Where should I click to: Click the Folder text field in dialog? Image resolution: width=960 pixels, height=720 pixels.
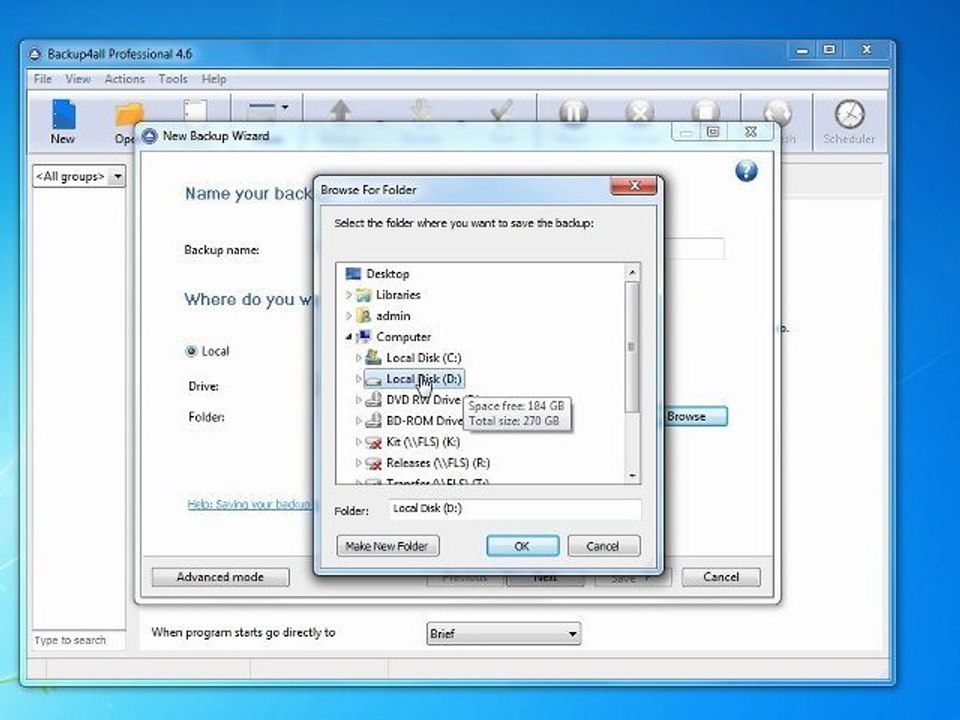point(515,509)
